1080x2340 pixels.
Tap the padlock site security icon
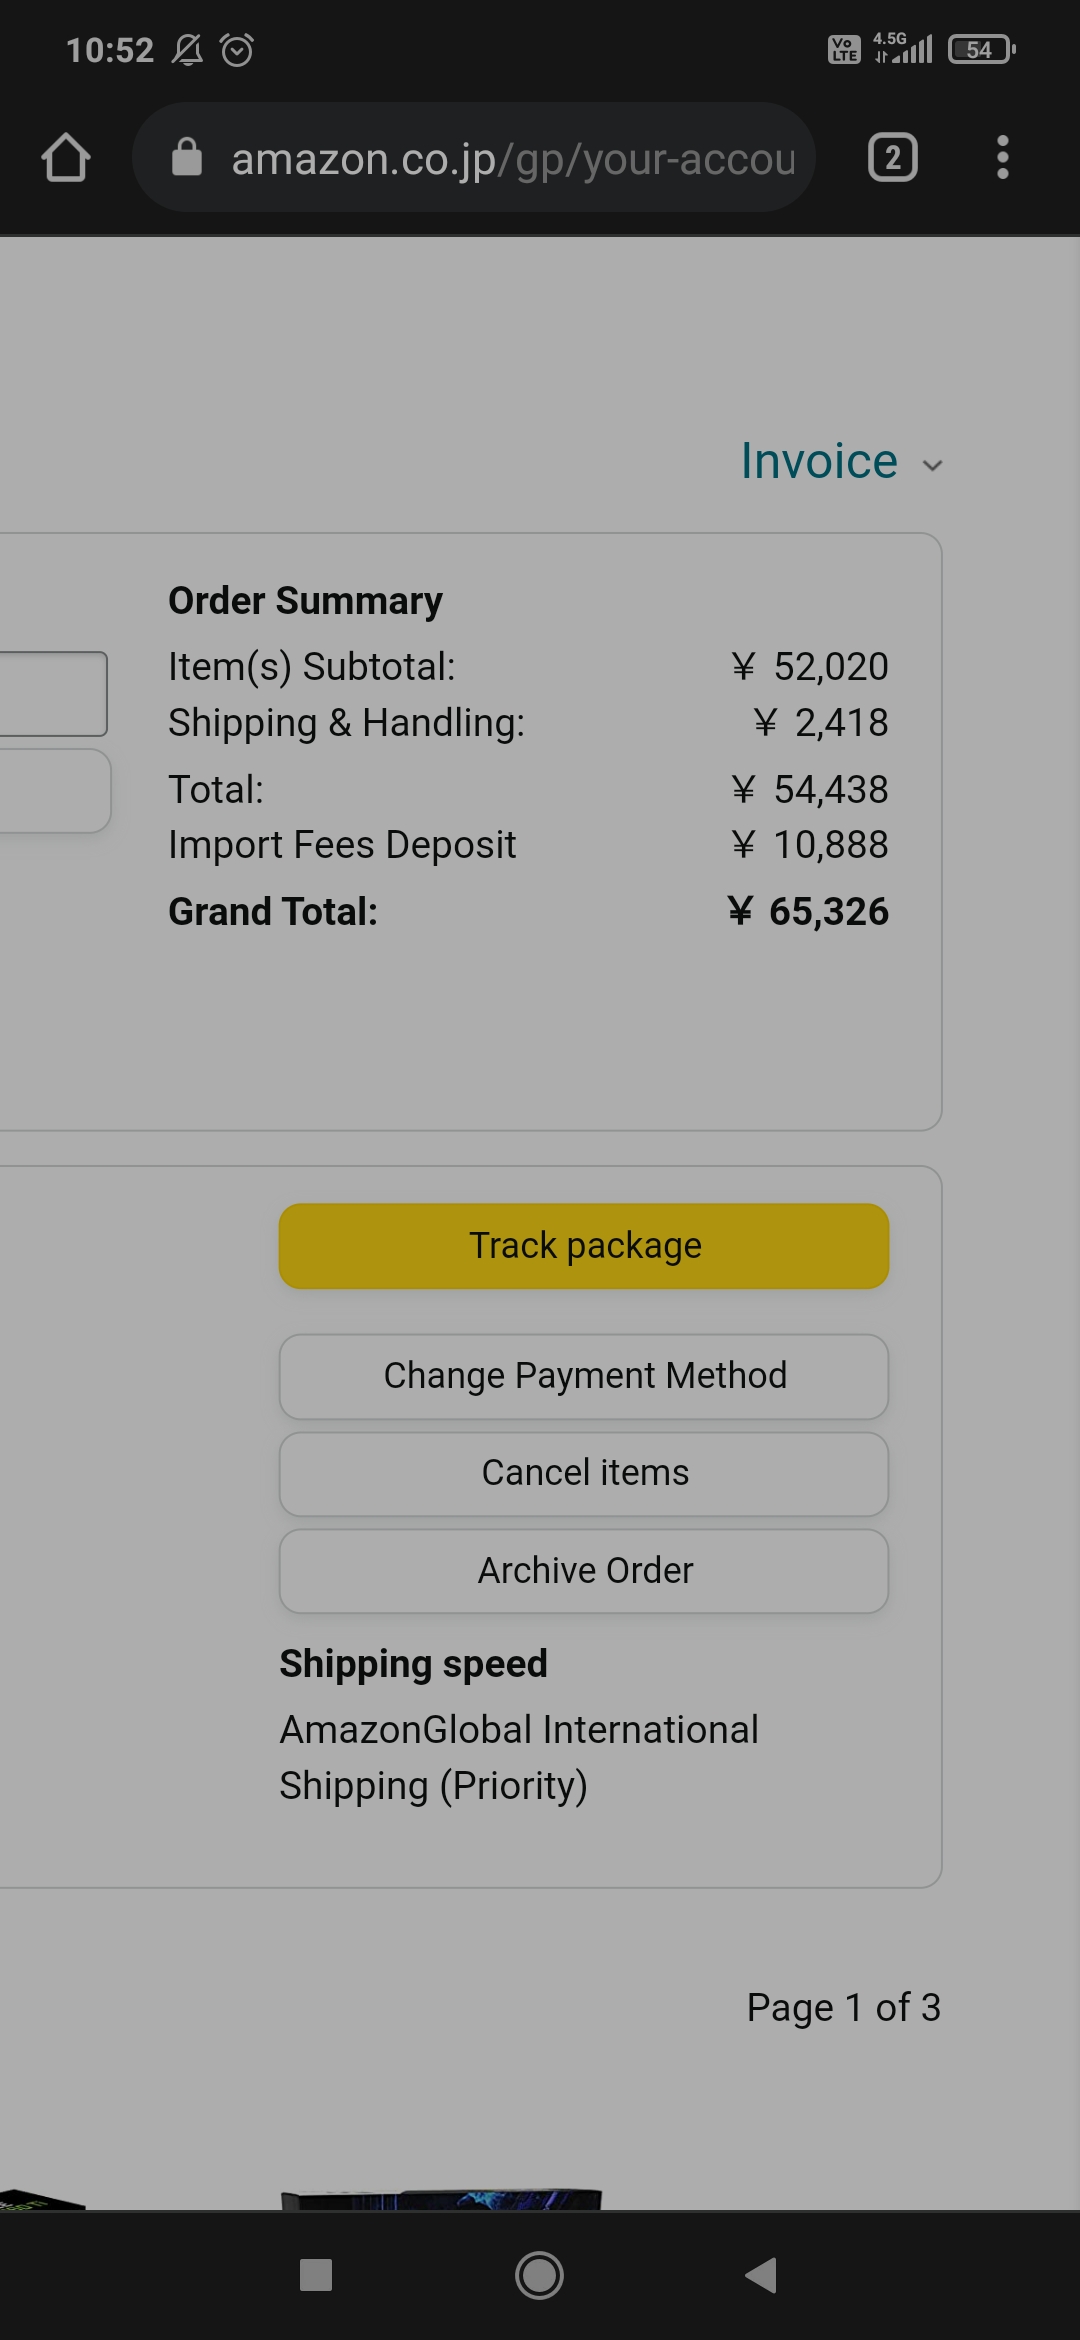(187, 157)
